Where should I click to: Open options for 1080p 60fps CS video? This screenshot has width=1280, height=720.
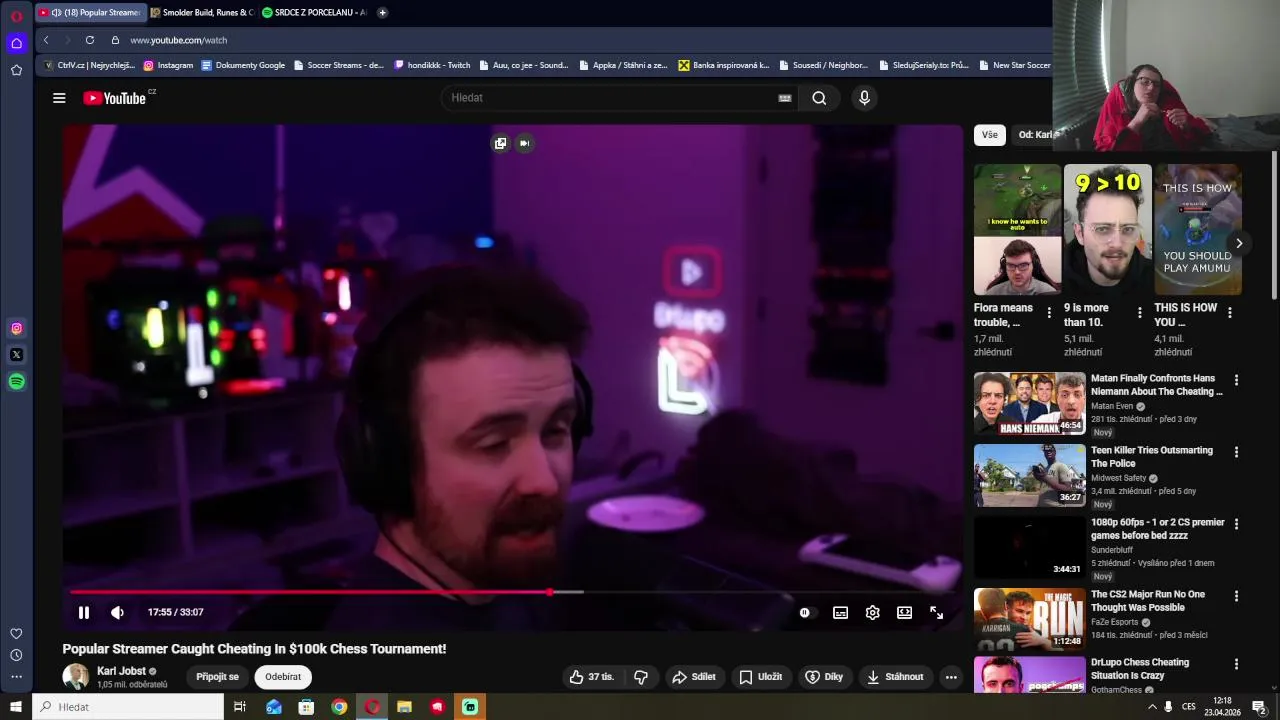tap(1236, 524)
